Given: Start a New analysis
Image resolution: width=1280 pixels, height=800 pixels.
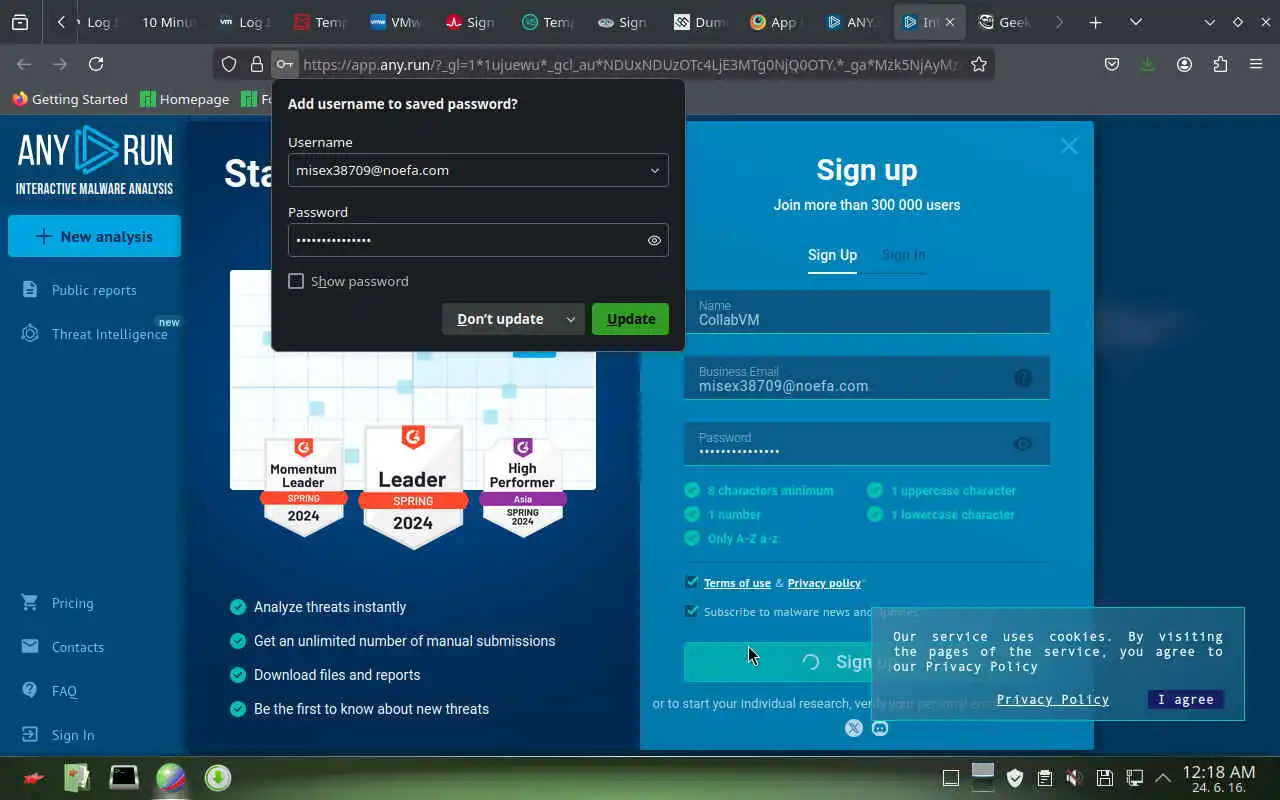Looking at the screenshot, I should (x=94, y=236).
